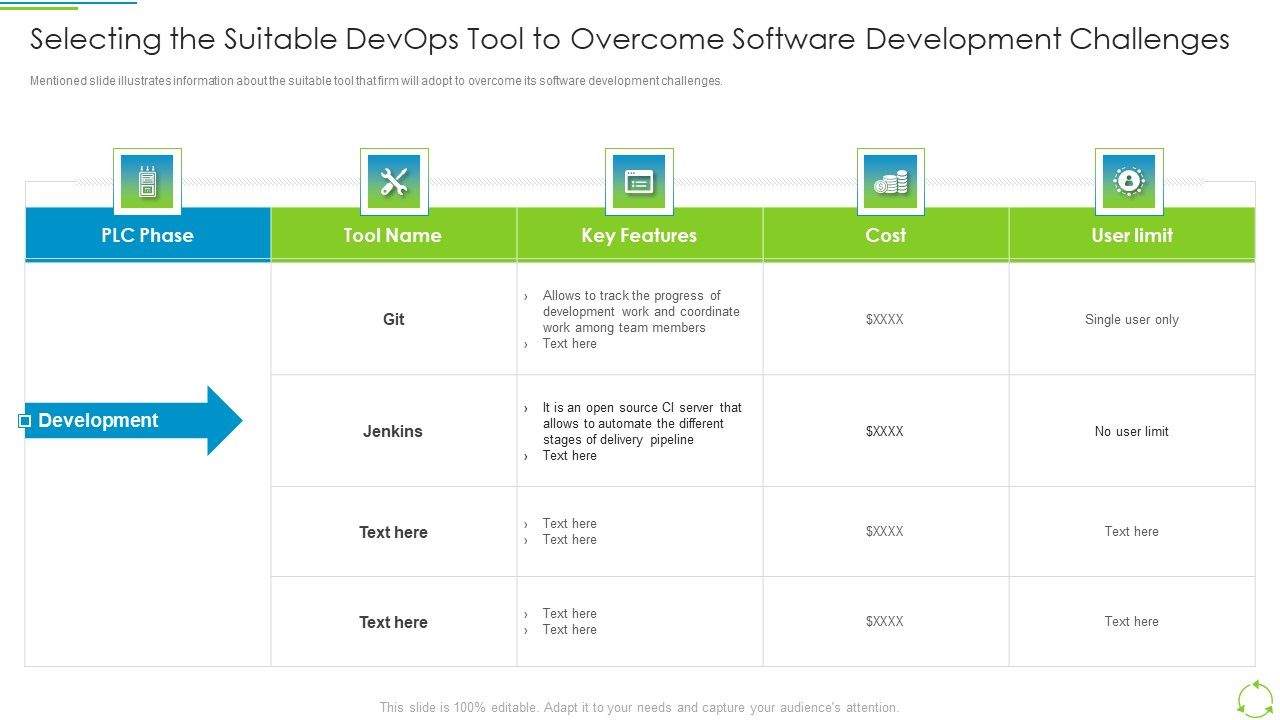Click the small square bullet beside Development
The image size is (1280, 720).
25,421
